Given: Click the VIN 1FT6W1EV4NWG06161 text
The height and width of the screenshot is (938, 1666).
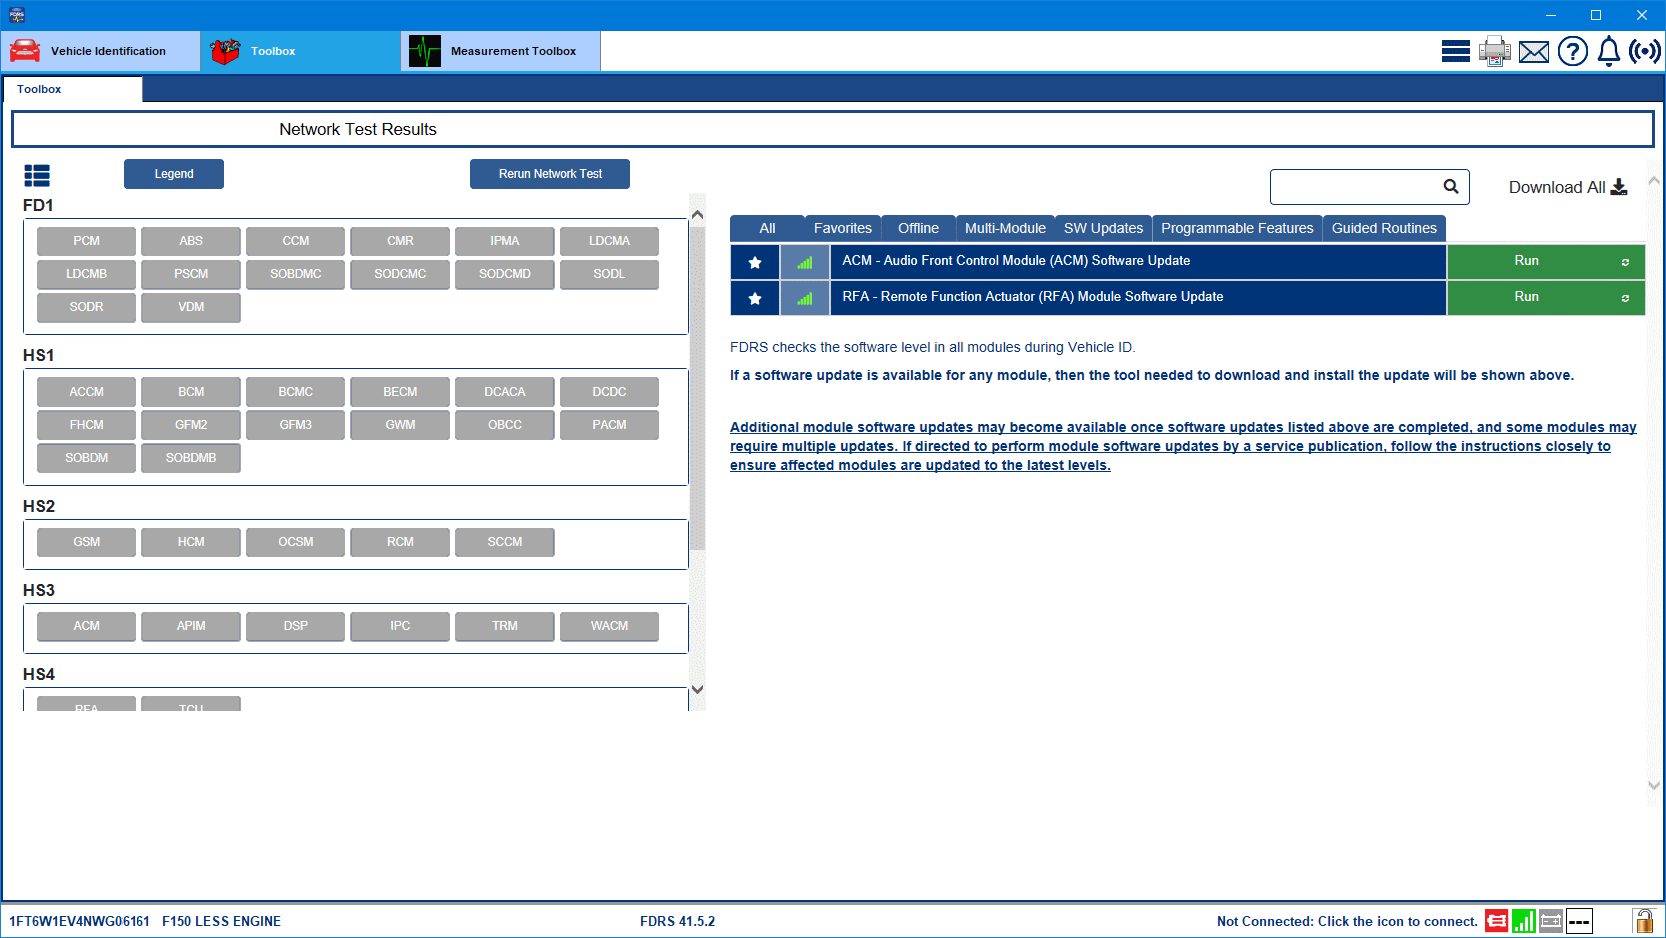Looking at the screenshot, I should tap(79, 921).
